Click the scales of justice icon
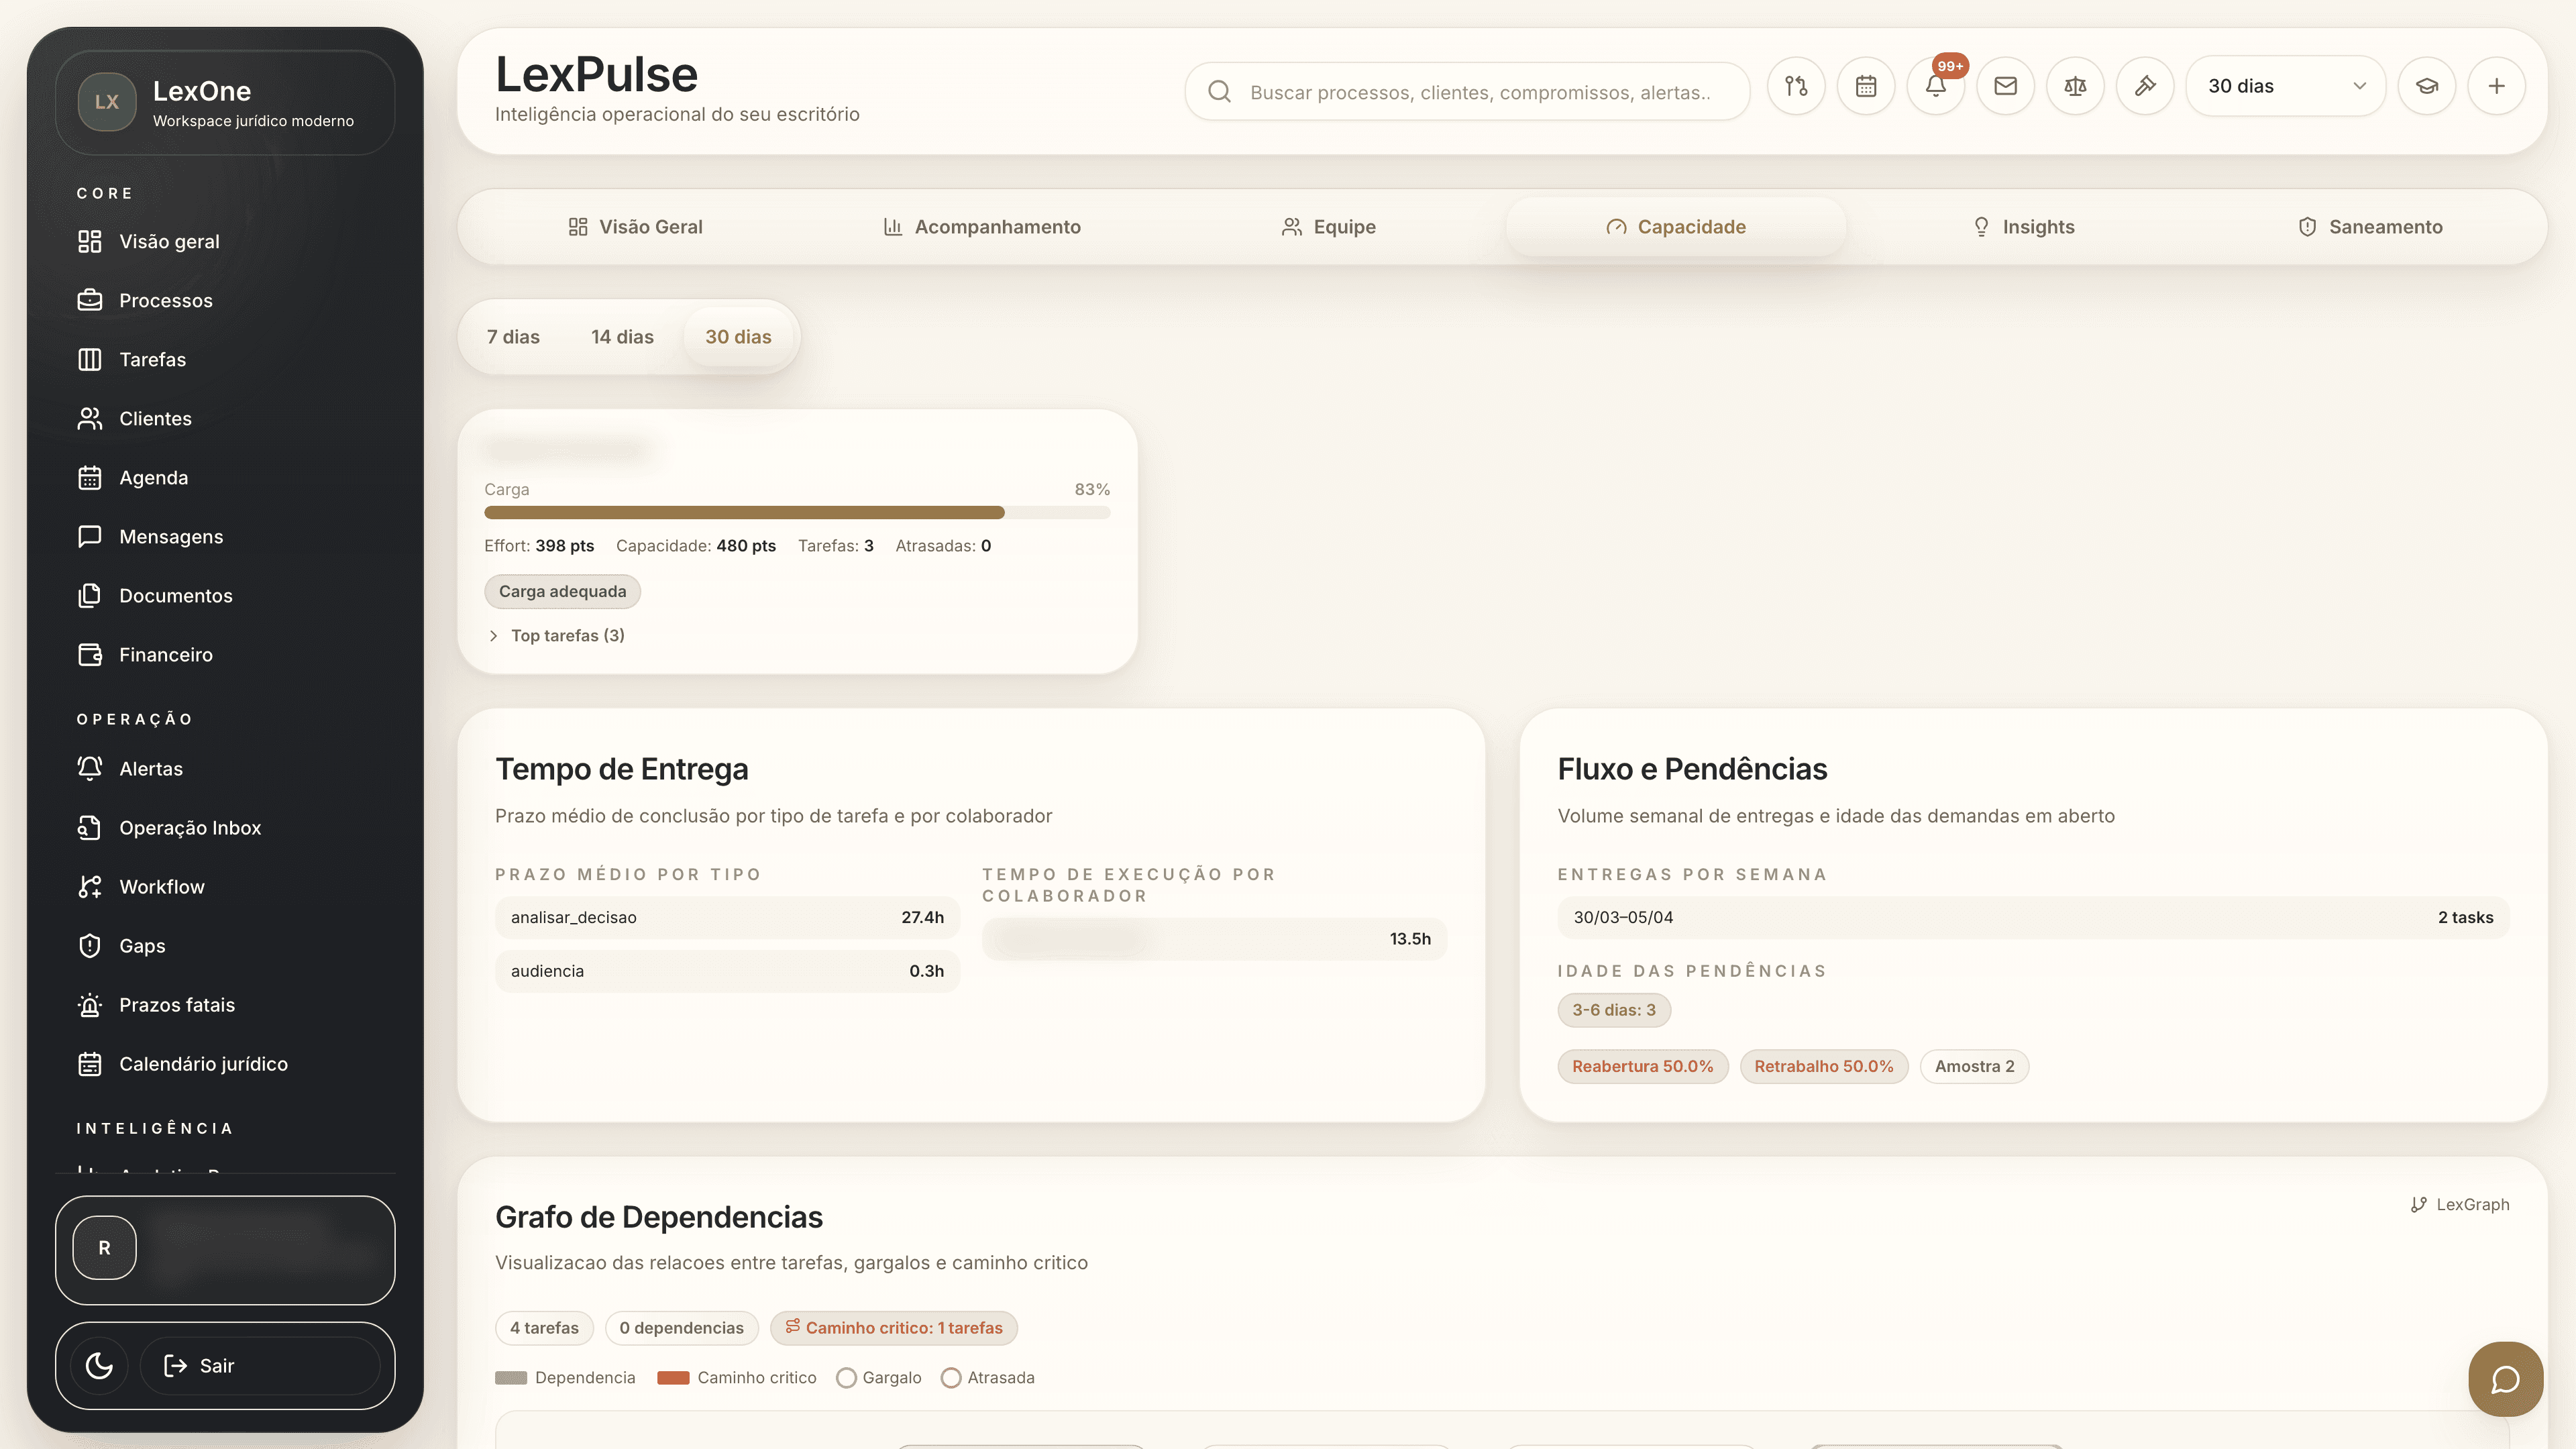This screenshot has width=2576, height=1449. (2075, 87)
